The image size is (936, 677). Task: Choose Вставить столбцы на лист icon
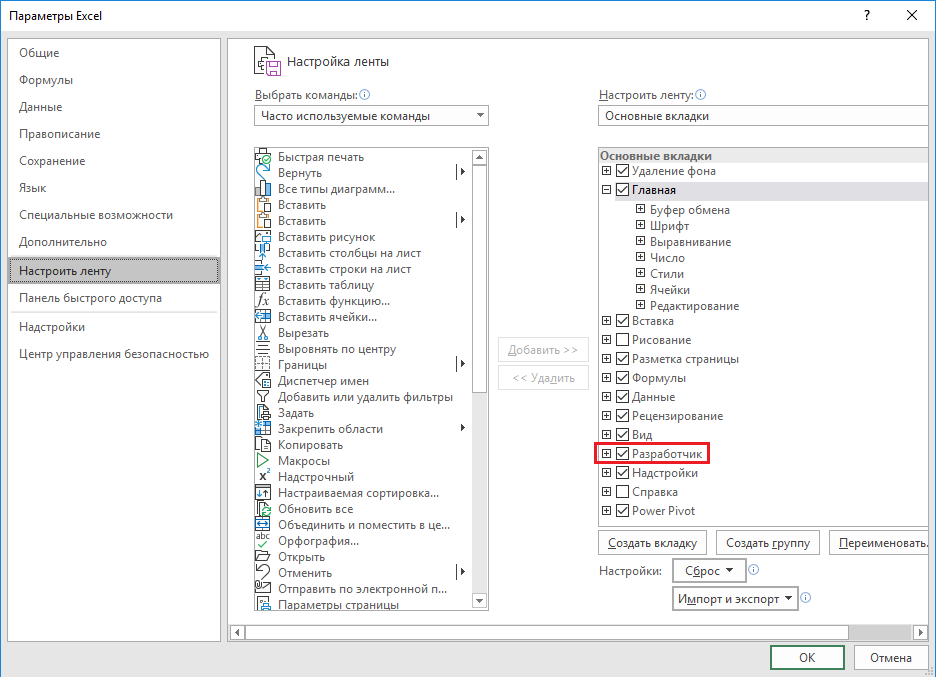click(x=263, y=253)
